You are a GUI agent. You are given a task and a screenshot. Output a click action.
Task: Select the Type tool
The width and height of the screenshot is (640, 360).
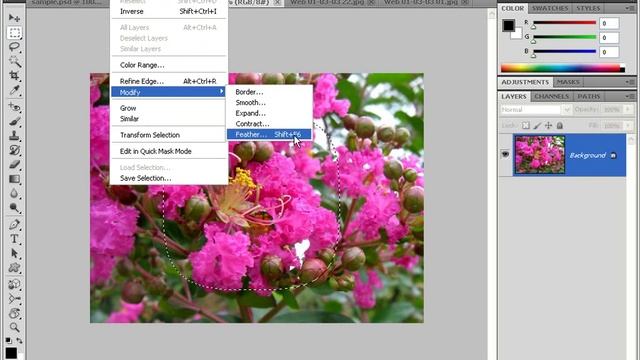pos(14,239)
